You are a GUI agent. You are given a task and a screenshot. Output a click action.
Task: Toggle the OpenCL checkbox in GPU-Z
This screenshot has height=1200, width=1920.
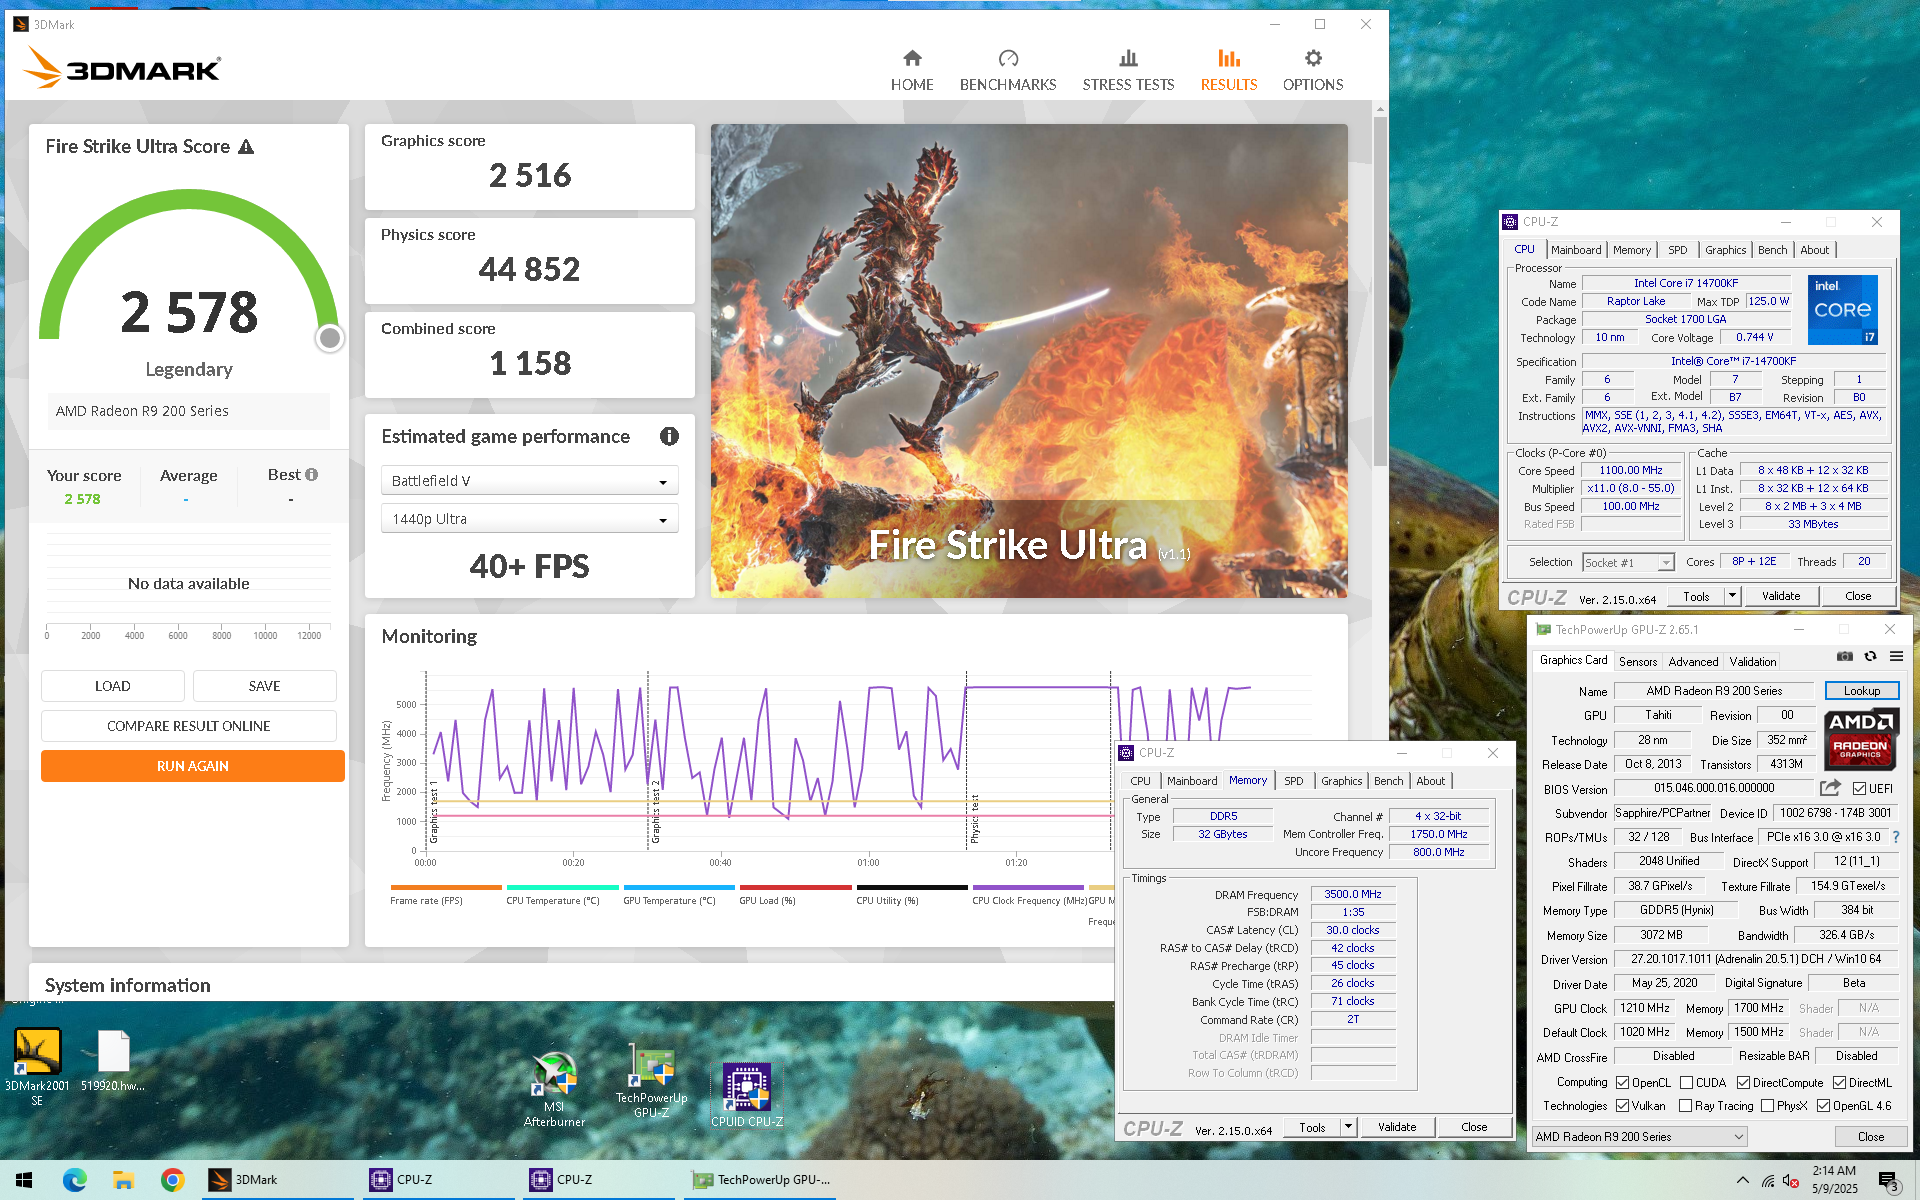(1622, 1082)
